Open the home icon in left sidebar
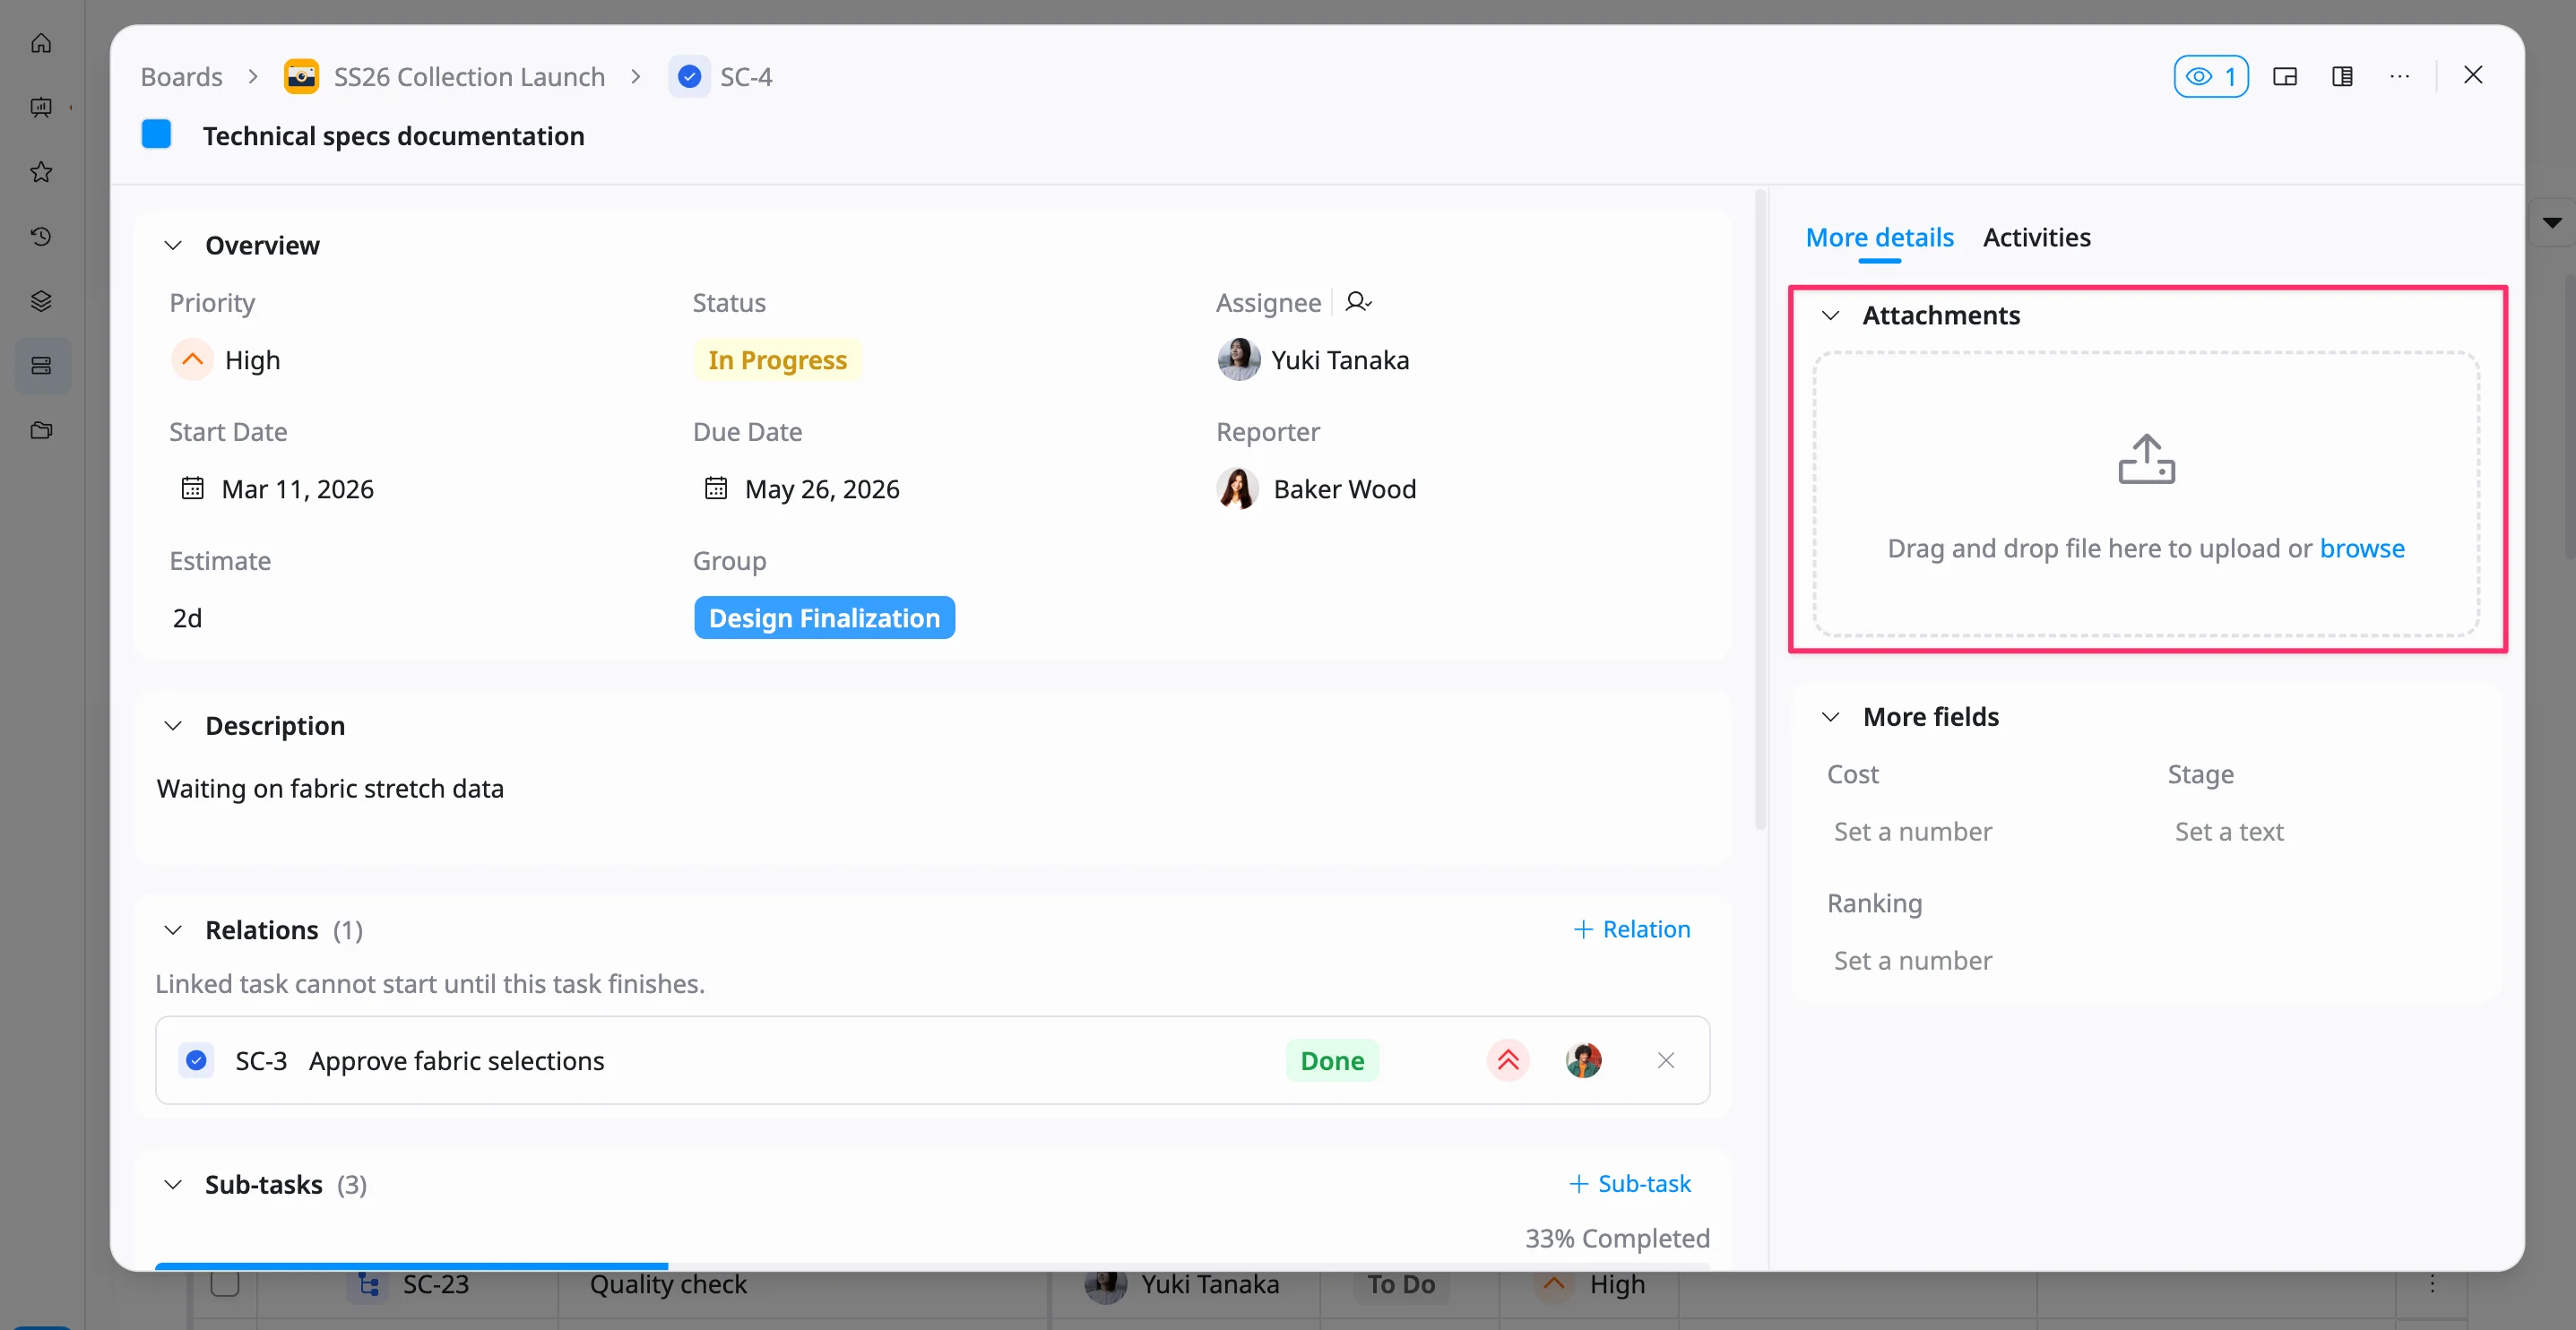The width and height of the screenshot is (2576, 1330). 41,43
